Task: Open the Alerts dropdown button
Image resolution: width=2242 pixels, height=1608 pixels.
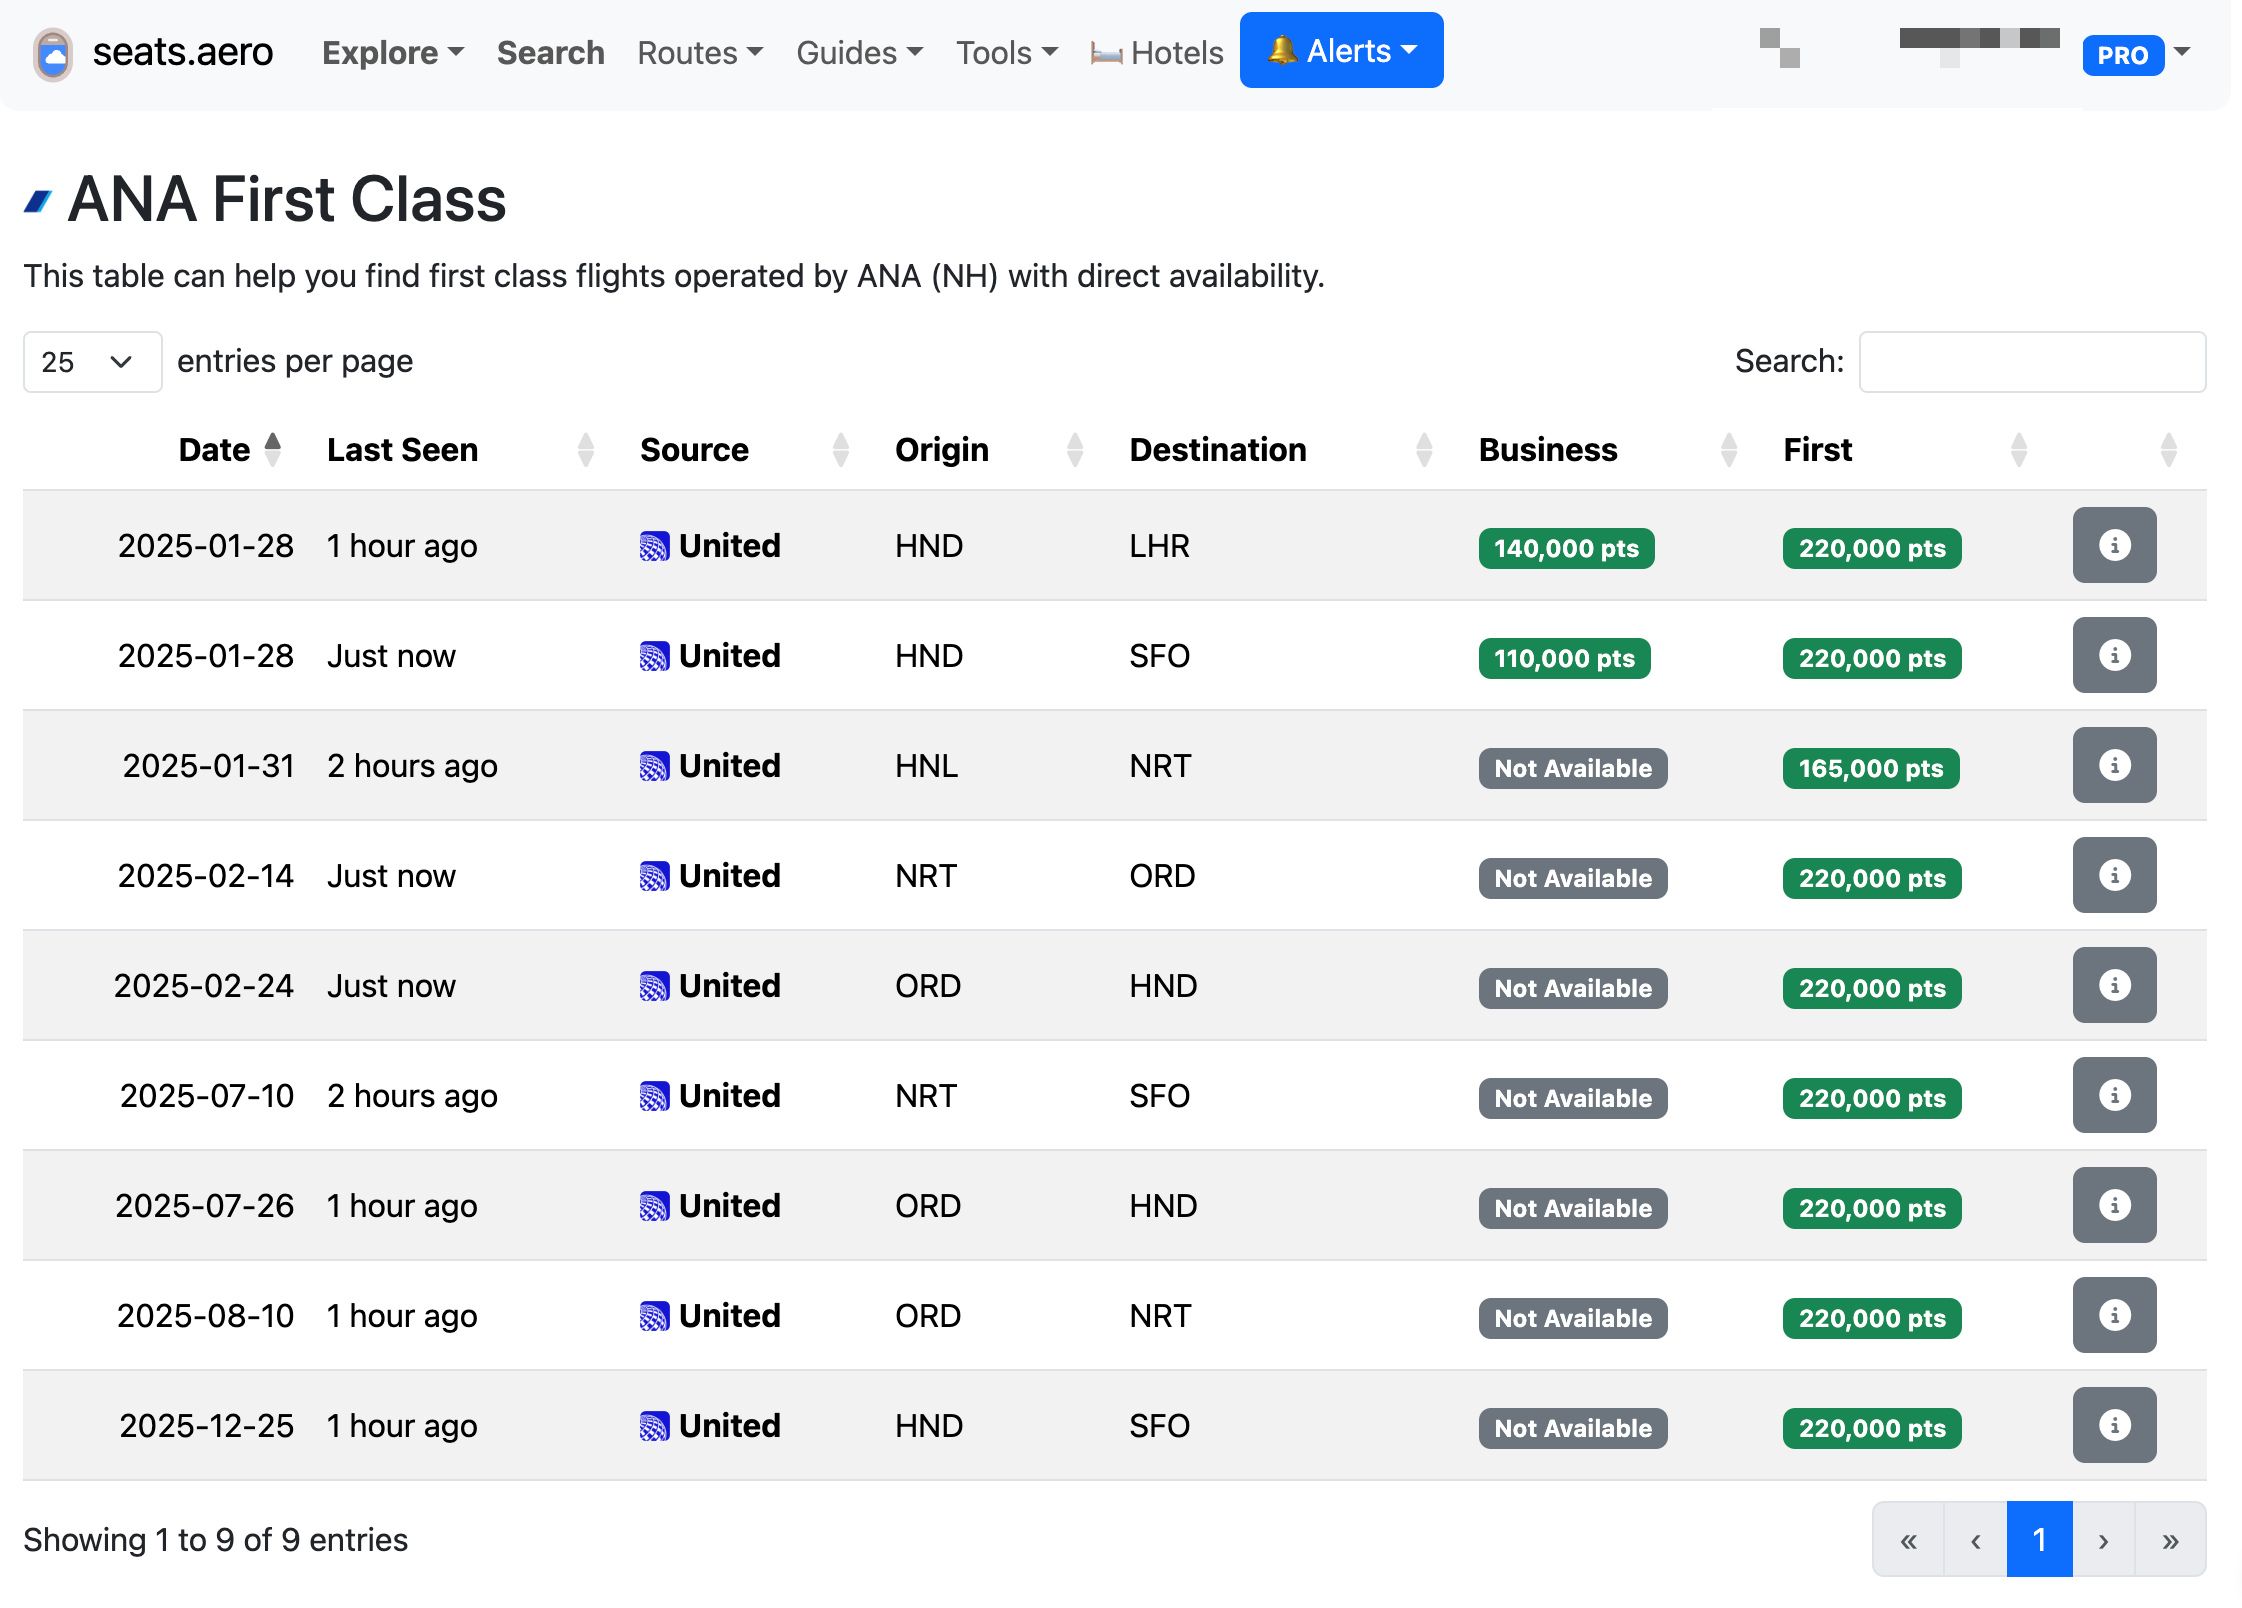Action: (x=1341, y=50)
